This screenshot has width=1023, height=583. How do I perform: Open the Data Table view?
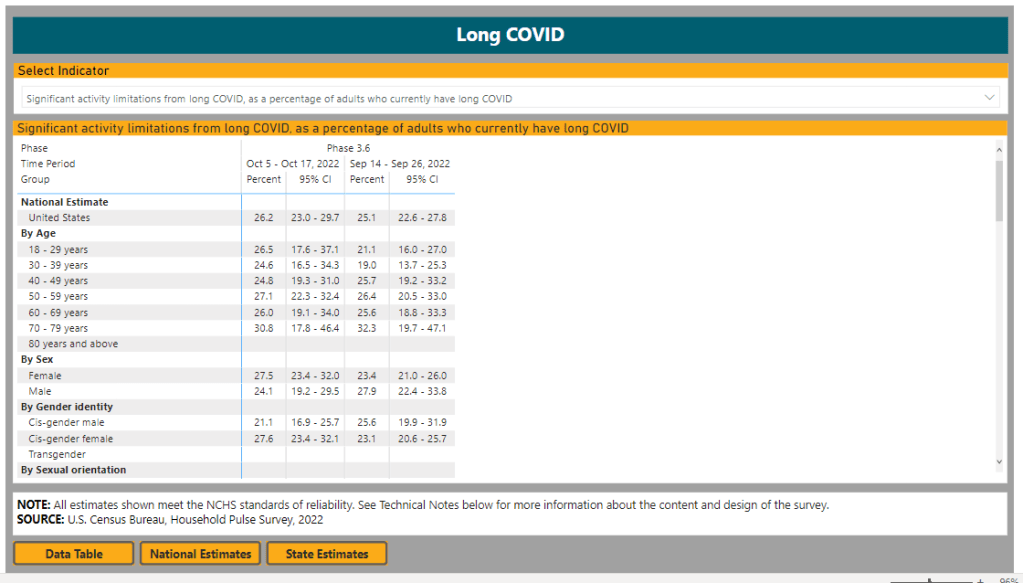[73, 553]
